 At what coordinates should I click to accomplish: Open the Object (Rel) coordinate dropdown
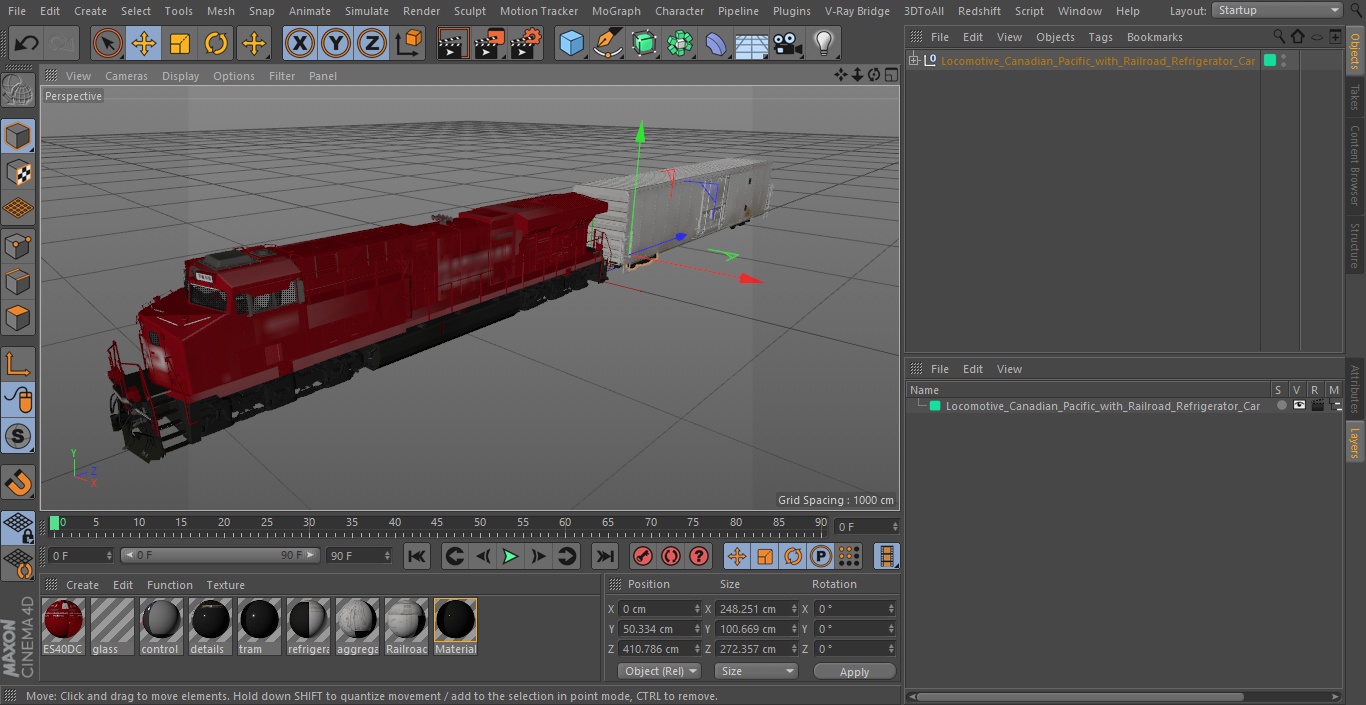point(659,671)
